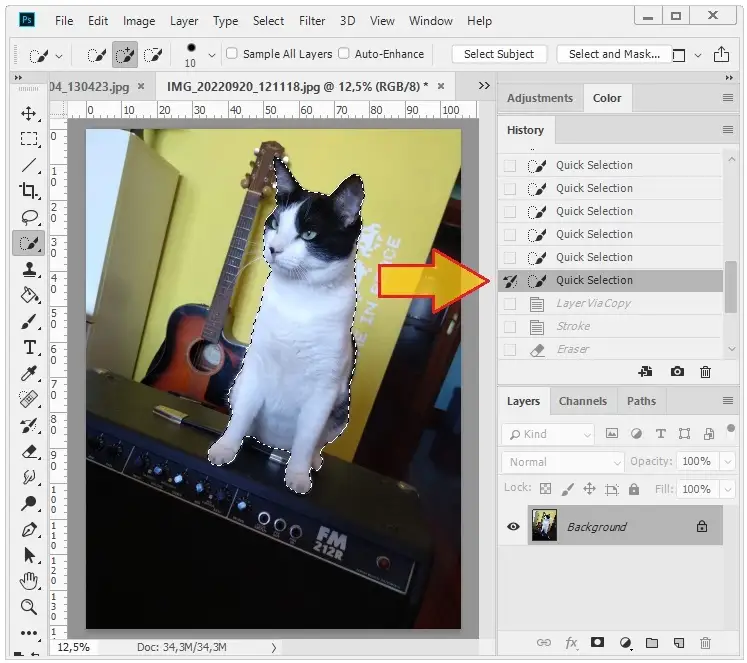Create a new group folder
The image size is (747, 663).
652,643
